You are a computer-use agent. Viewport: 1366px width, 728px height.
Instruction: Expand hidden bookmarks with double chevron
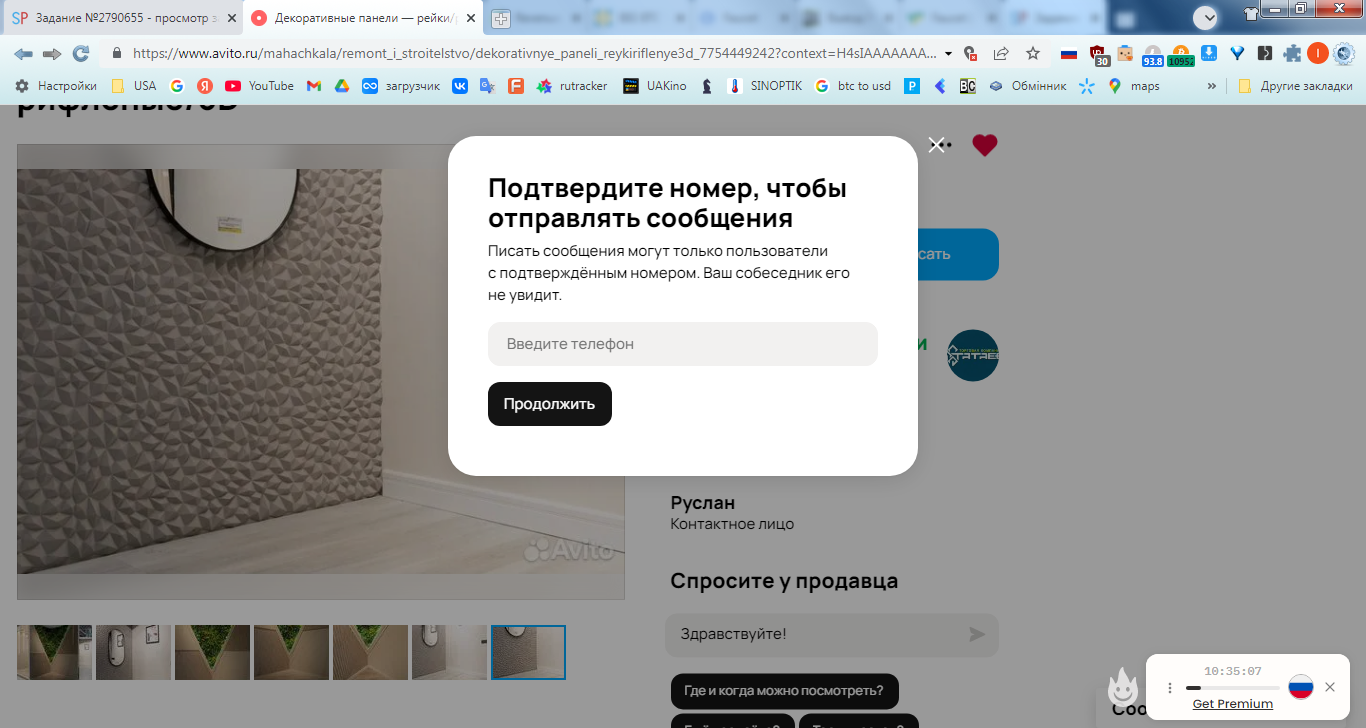pos(1212,86)
